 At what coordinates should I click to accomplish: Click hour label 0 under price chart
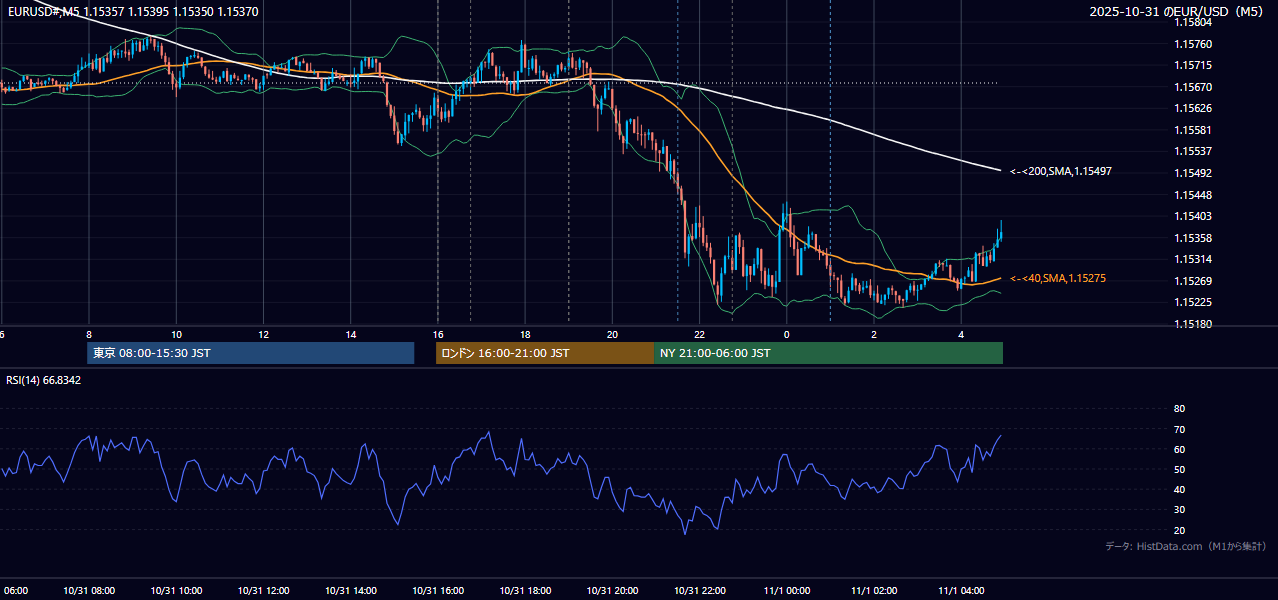point(787,334)
